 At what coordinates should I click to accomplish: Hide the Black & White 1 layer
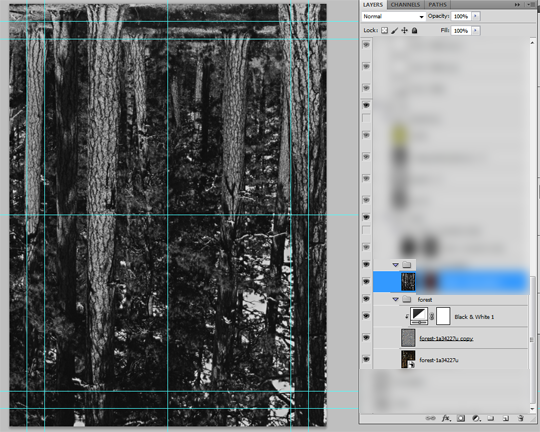click(366, 316)
